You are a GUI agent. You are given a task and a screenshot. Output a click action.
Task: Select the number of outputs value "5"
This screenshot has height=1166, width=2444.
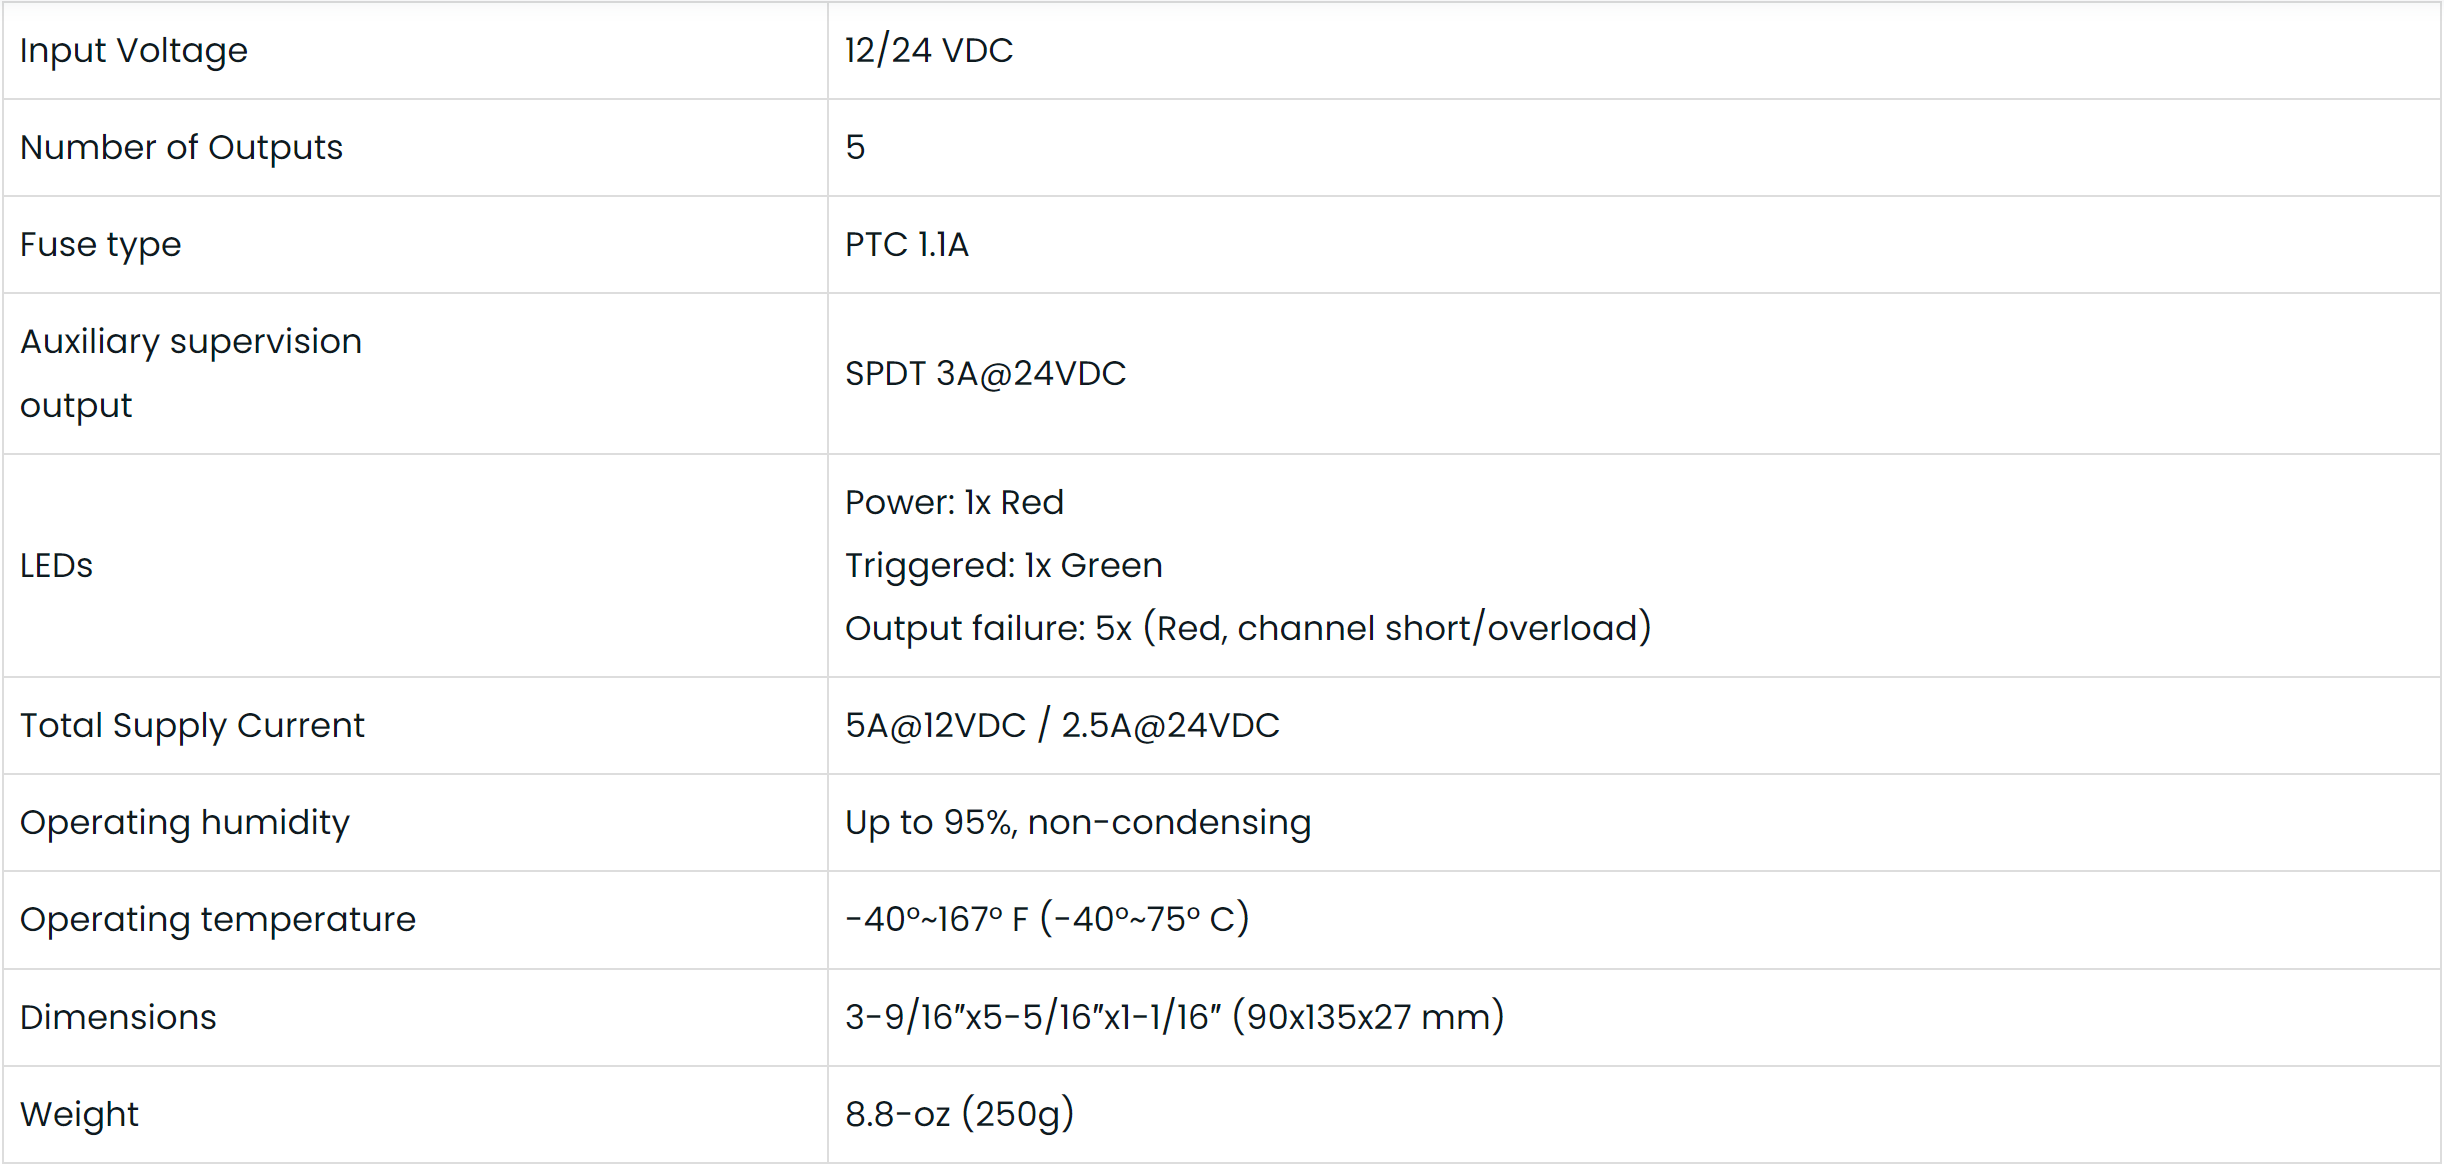pos(855,147)
